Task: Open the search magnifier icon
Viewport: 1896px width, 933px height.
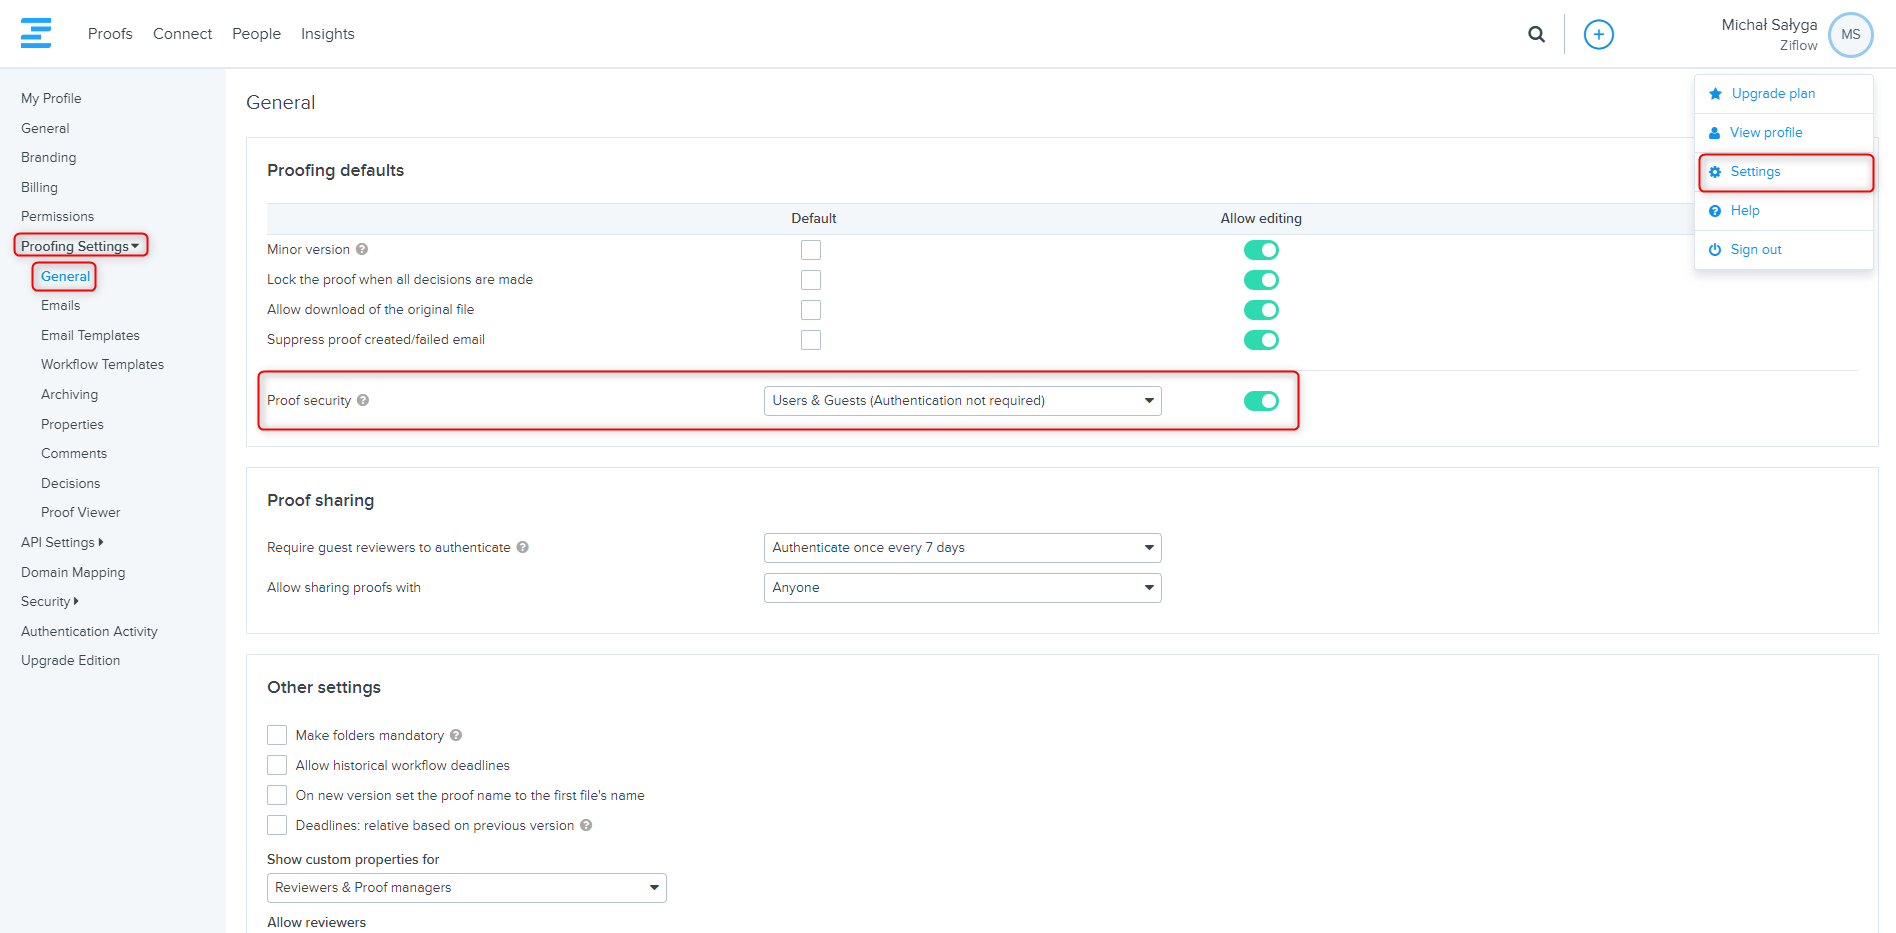Action: (x=1536, y=34)
